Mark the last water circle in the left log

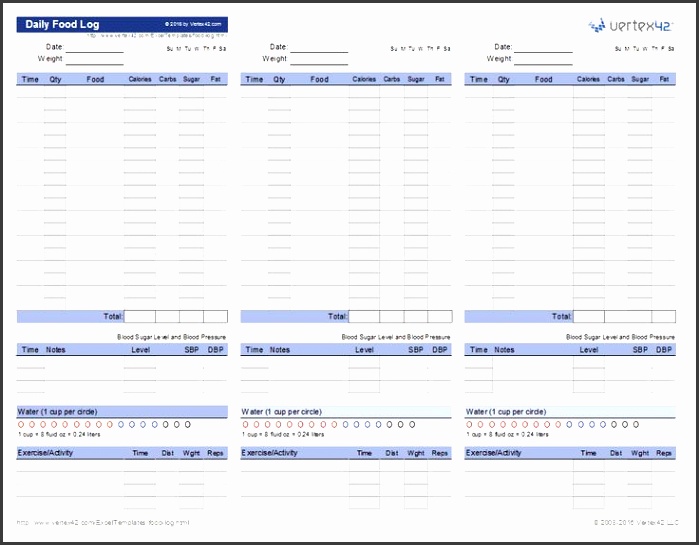[187, 424]
